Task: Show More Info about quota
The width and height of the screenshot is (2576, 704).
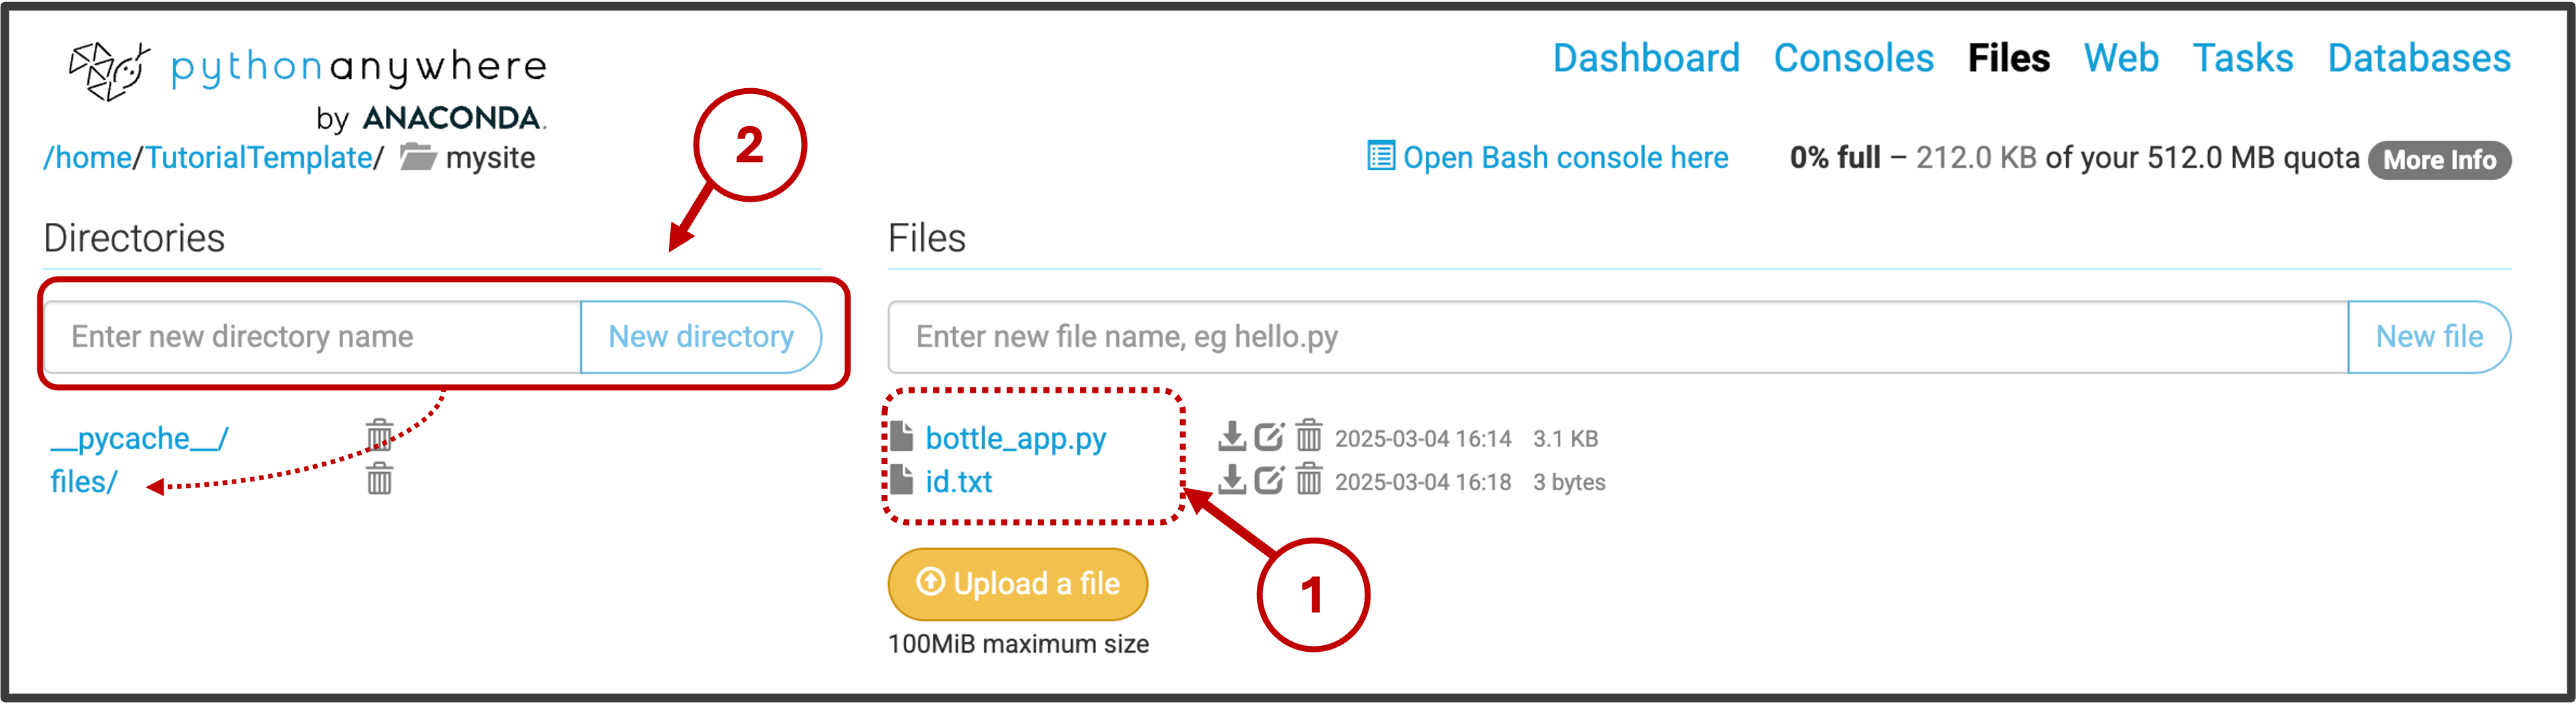Action: [x=2439, y=160]
